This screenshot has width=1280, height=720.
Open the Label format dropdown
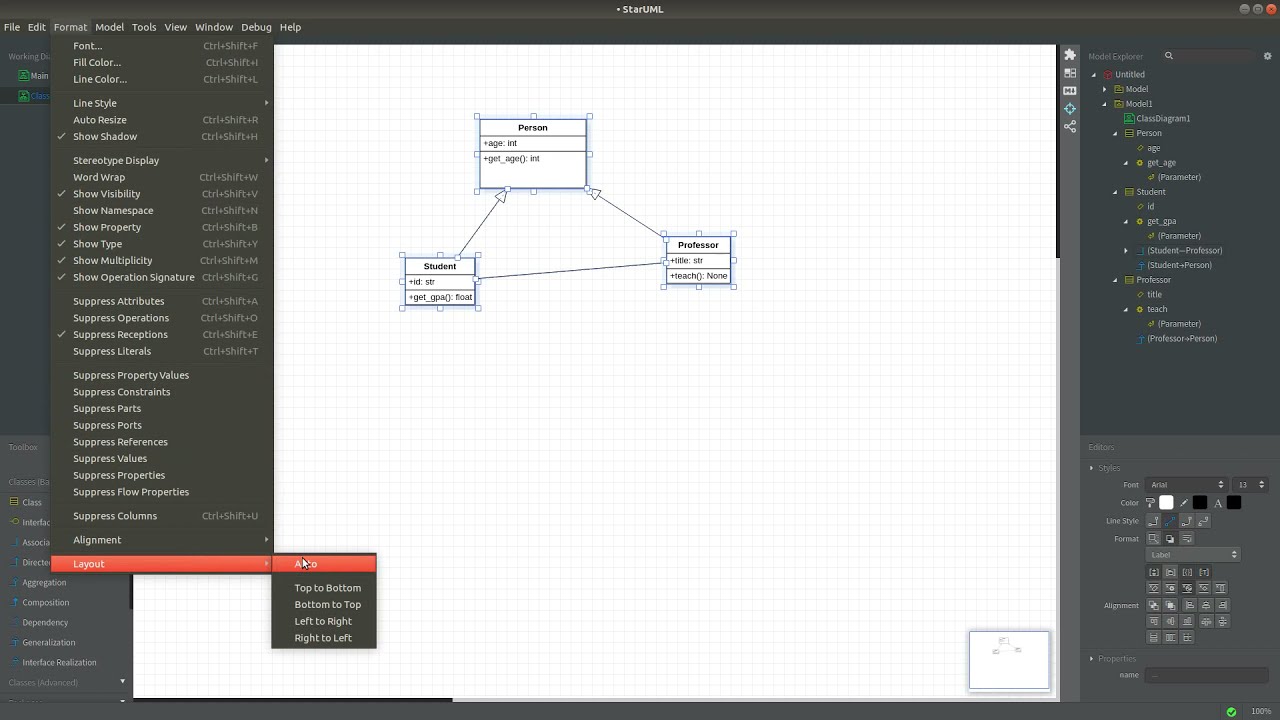point(1193,554)
